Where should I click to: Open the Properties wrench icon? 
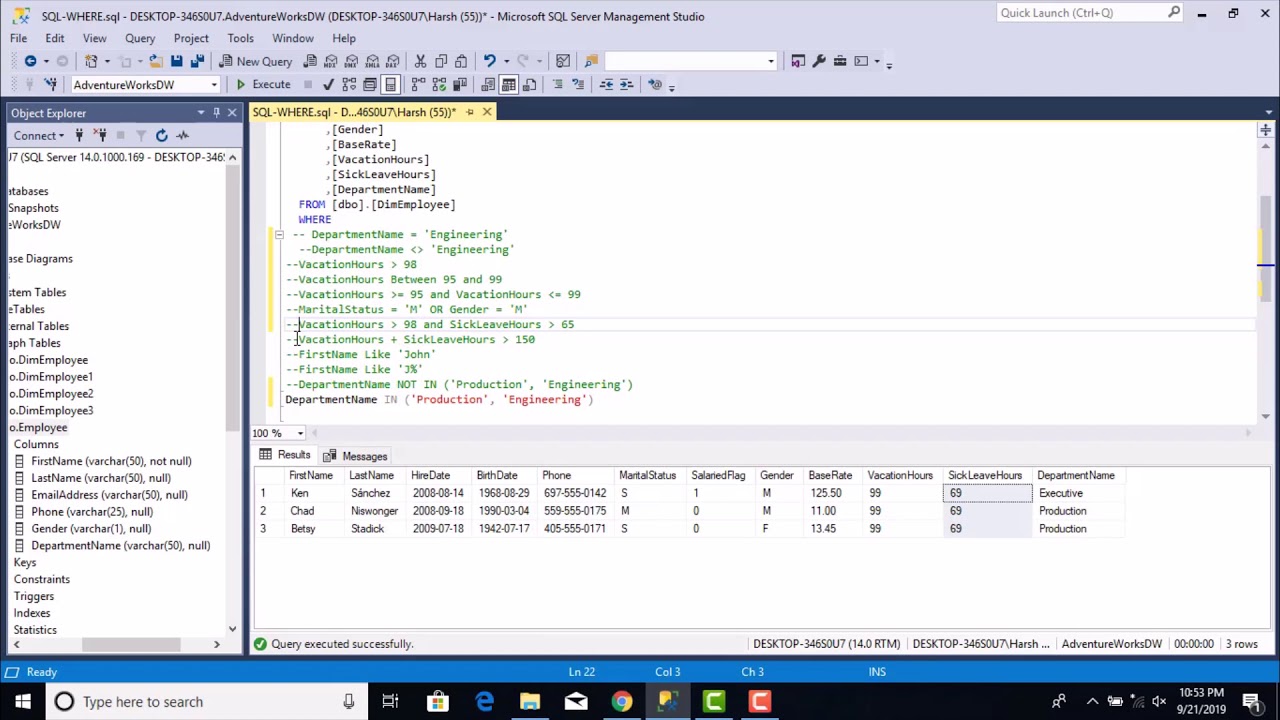click(x=819, y=61)
